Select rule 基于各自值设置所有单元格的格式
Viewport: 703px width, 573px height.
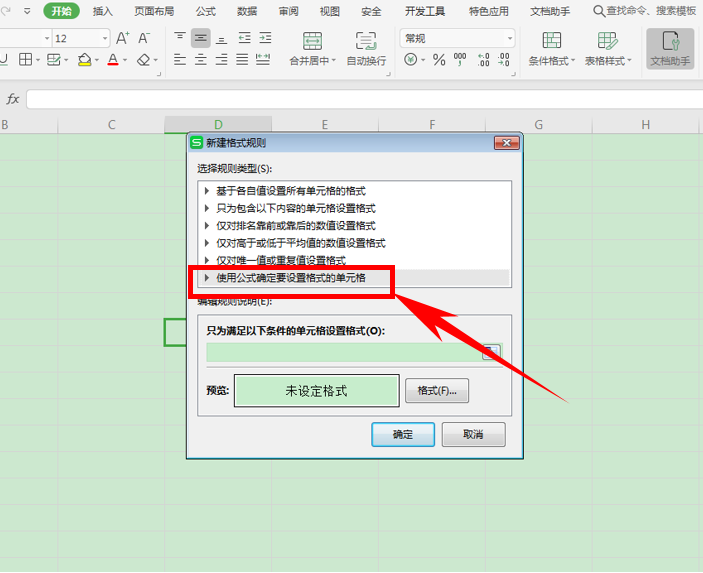point(354,191)
